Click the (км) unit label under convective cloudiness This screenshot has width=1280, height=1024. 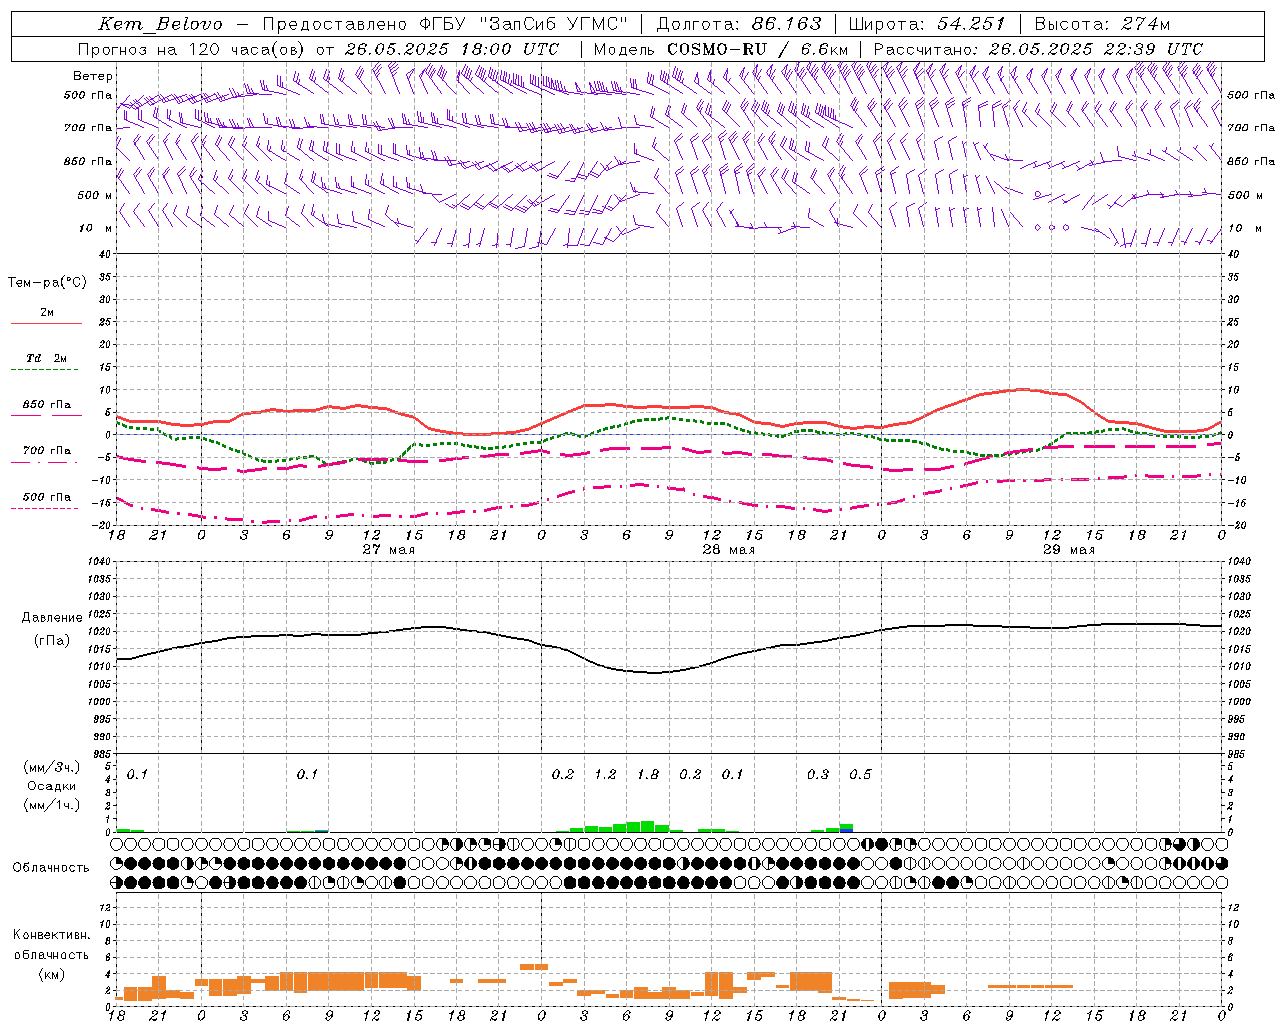[x=51, y=974]
